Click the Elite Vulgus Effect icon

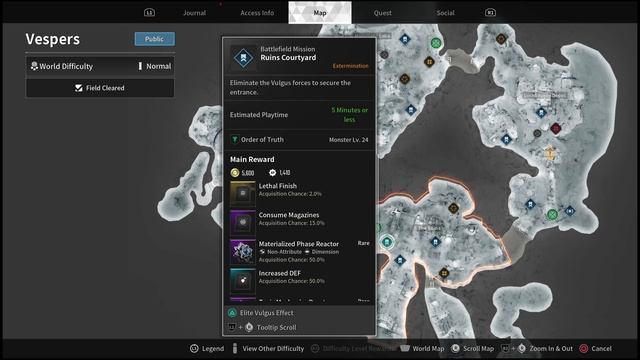pyautogui.click(x=232, y=313)
